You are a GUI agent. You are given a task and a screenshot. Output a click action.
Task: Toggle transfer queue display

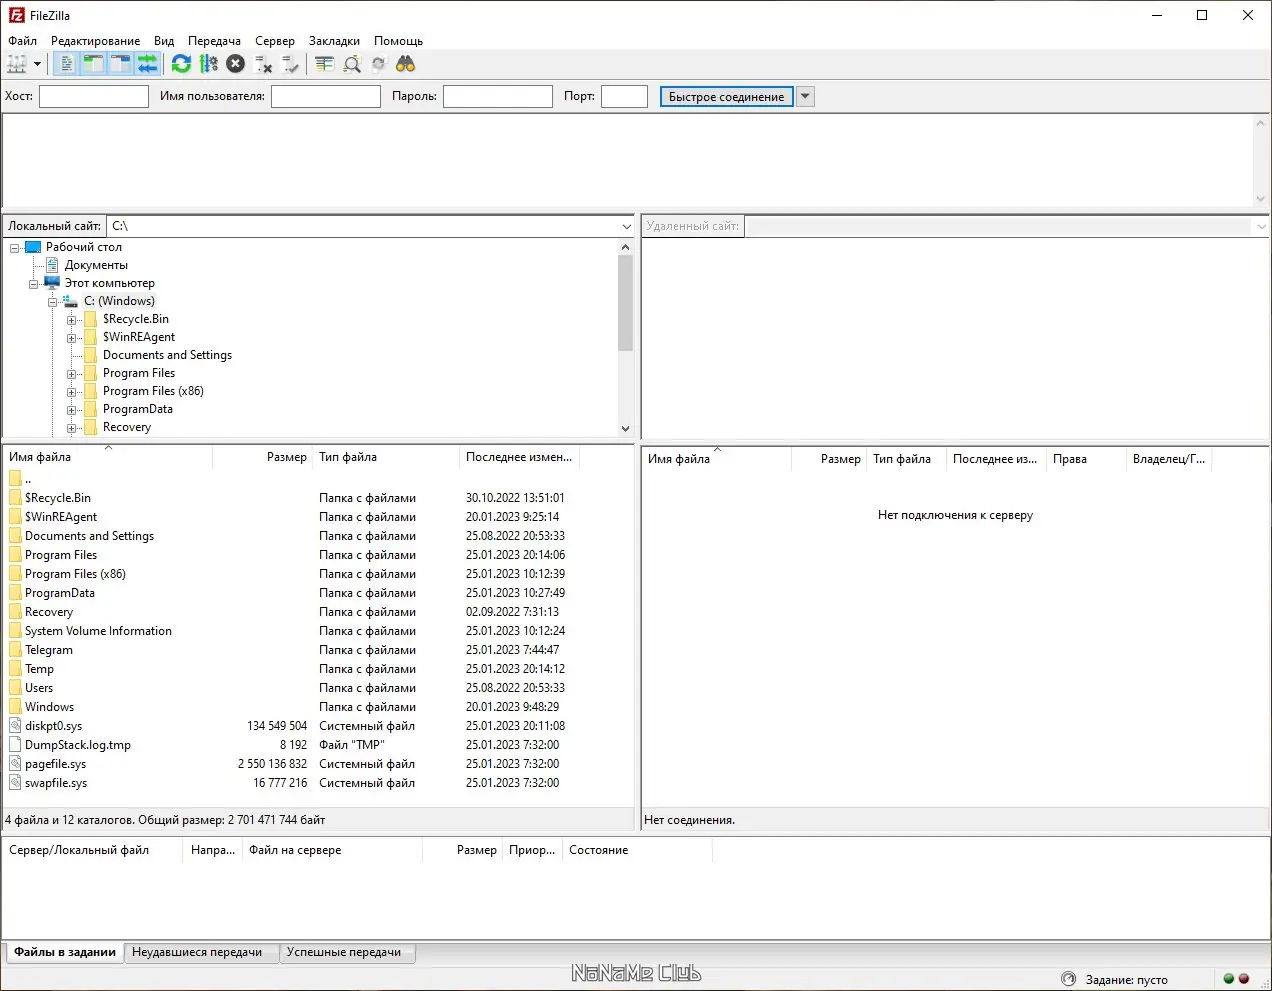[x=147, y=64]
